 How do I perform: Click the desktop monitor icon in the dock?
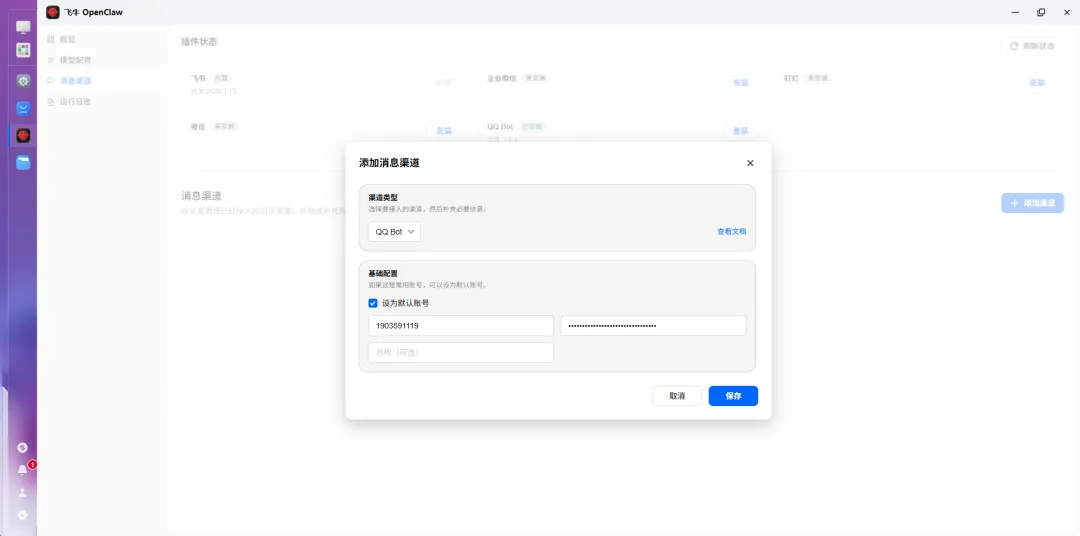coord(23,28)
